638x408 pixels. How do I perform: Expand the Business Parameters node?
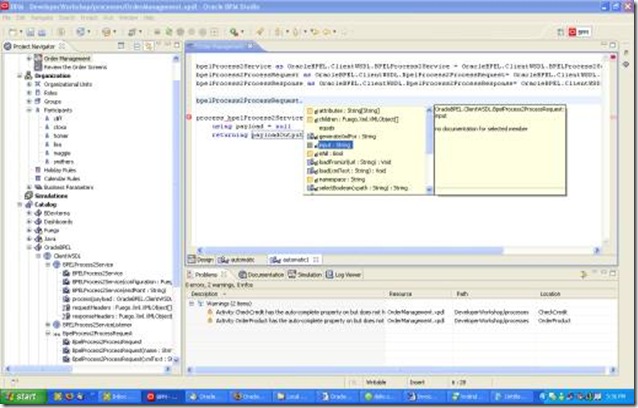point(29,187)
